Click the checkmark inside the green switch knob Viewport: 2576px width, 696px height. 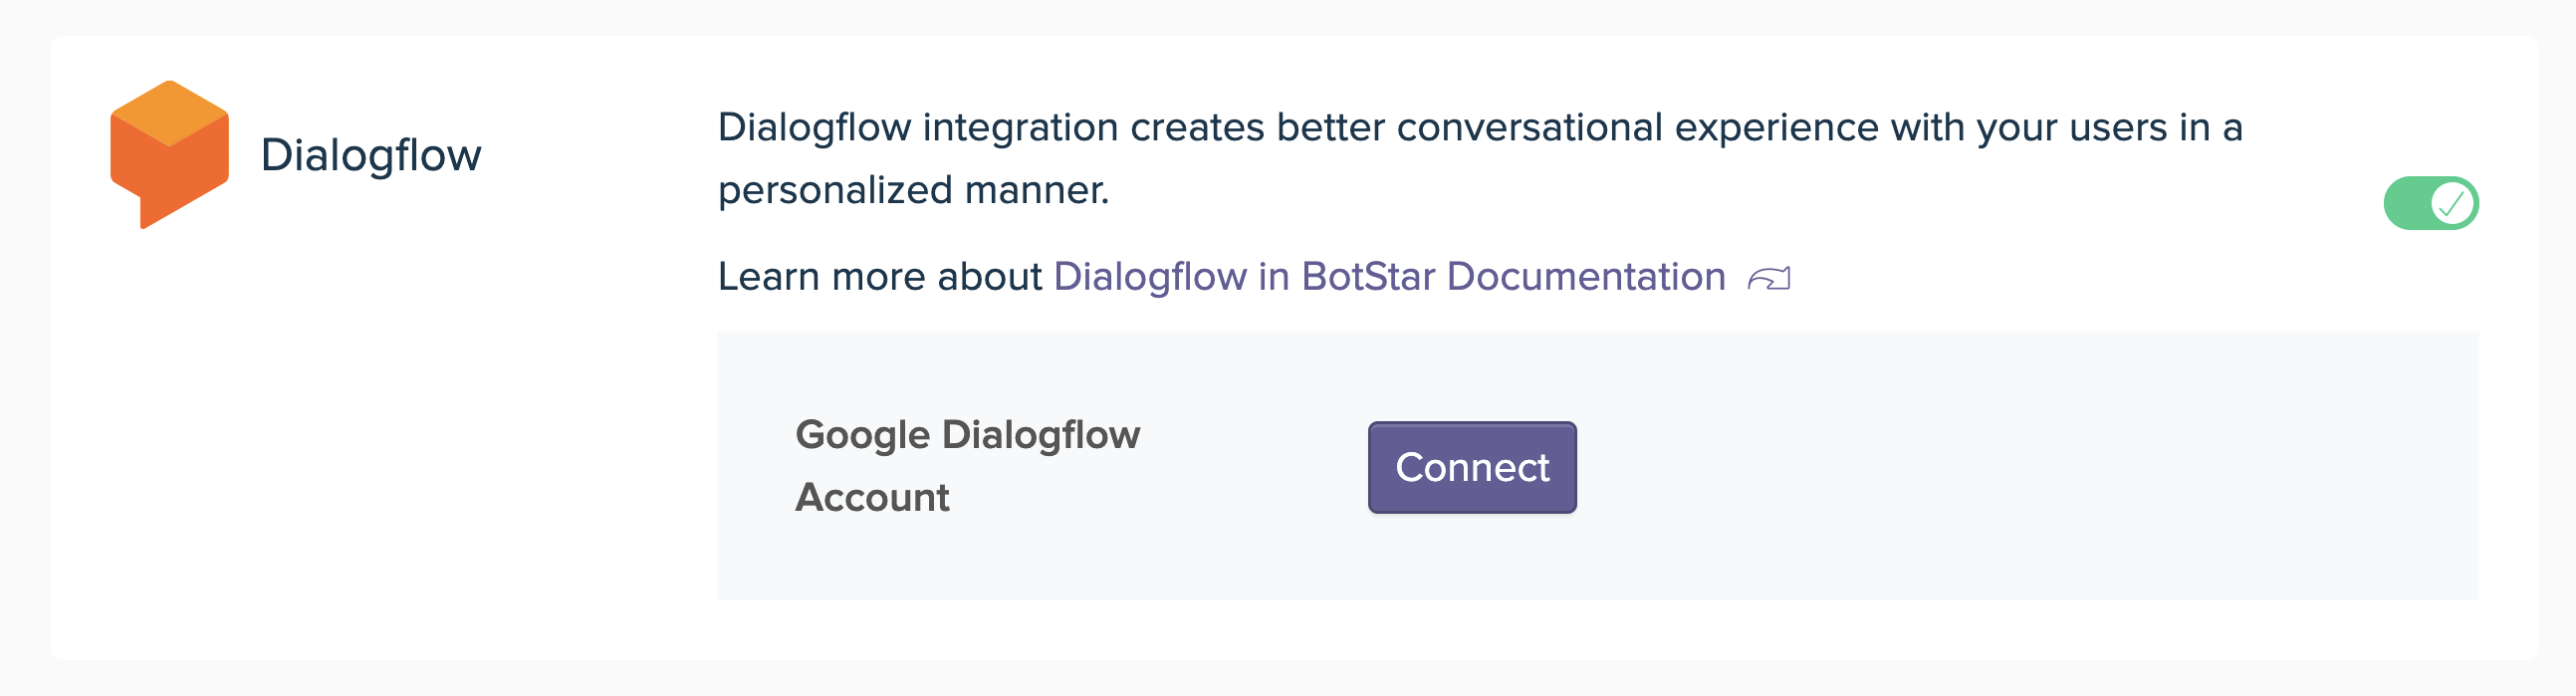coord(2451,203)
